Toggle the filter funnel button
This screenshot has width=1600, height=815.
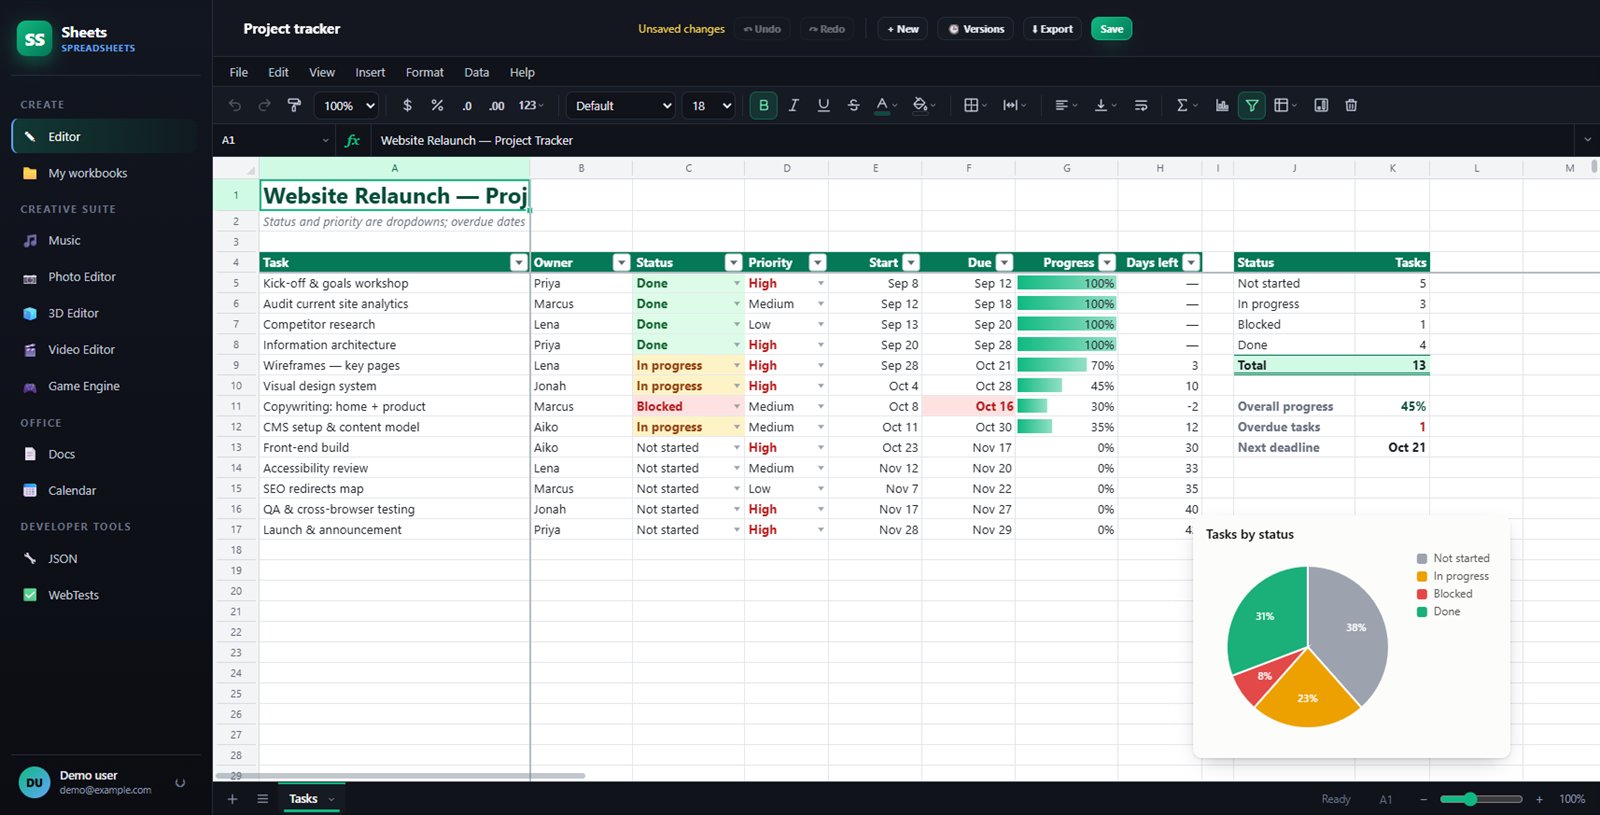1252,105
